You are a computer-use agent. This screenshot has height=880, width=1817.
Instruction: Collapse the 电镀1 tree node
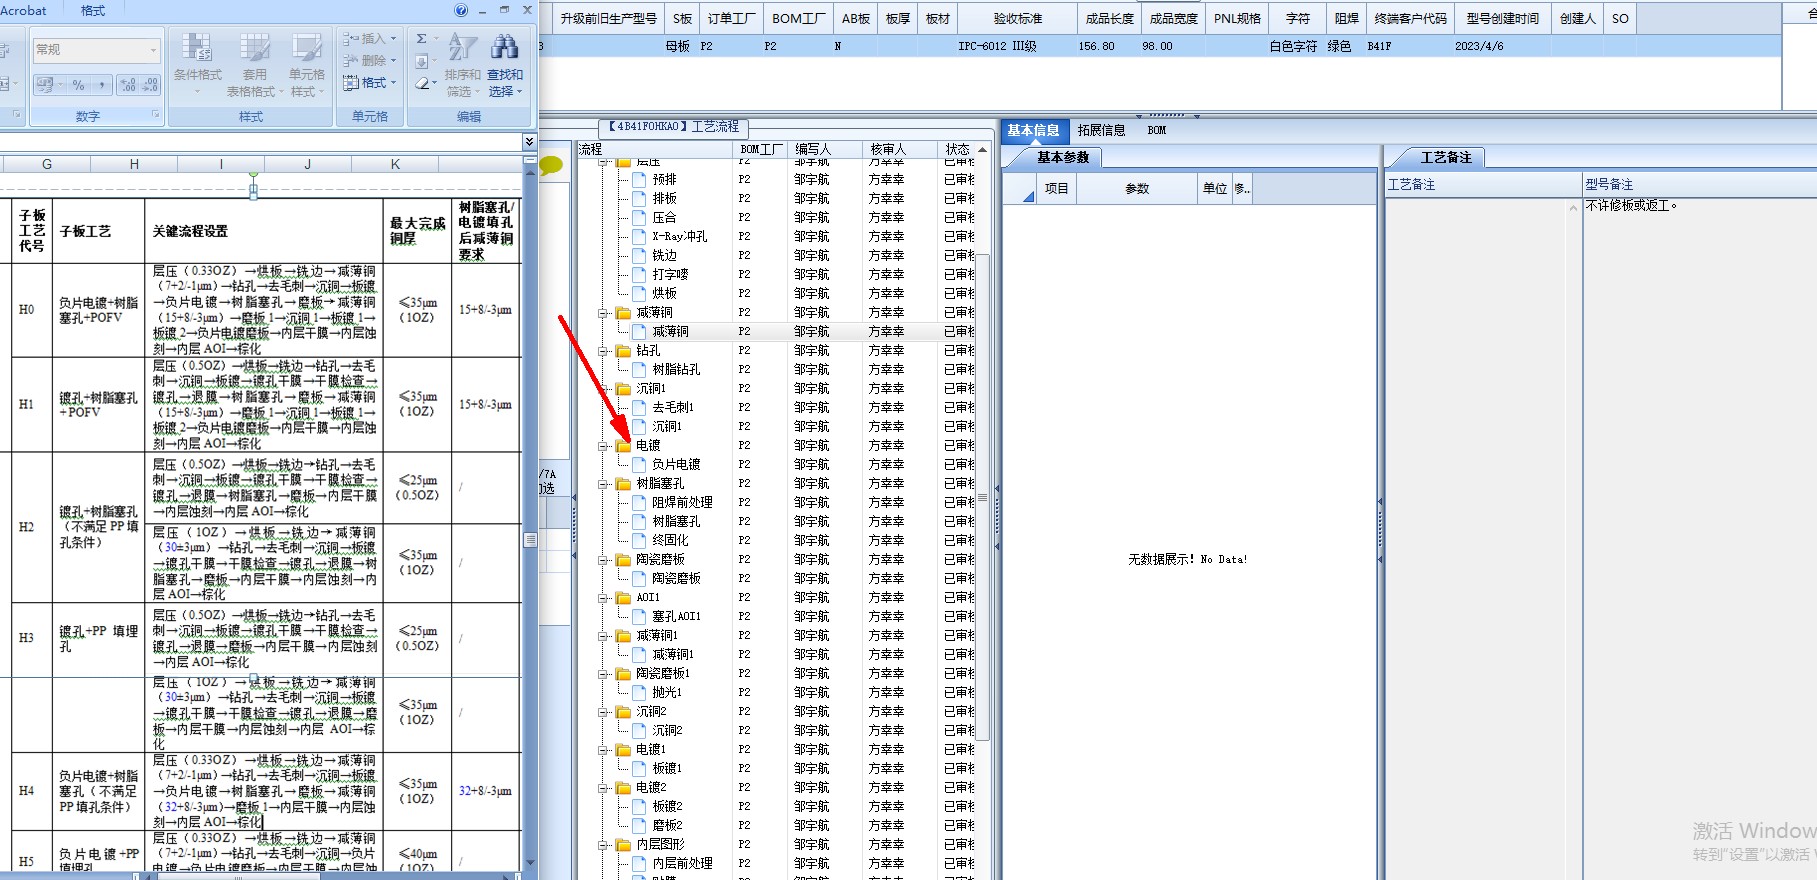604,750
